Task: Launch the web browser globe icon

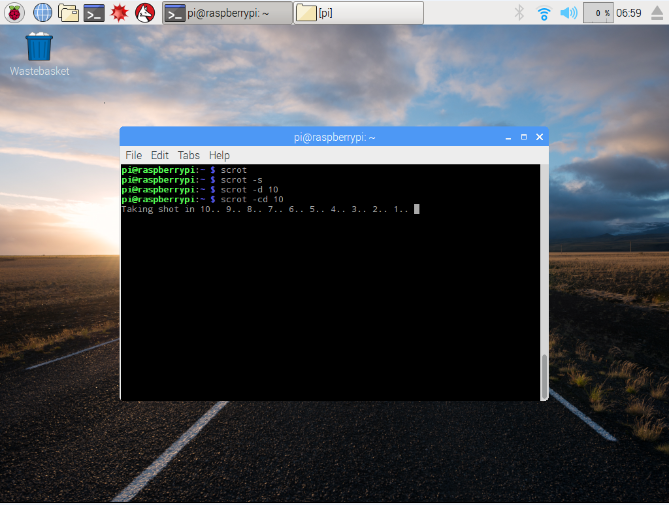Action: coord(43,13)
